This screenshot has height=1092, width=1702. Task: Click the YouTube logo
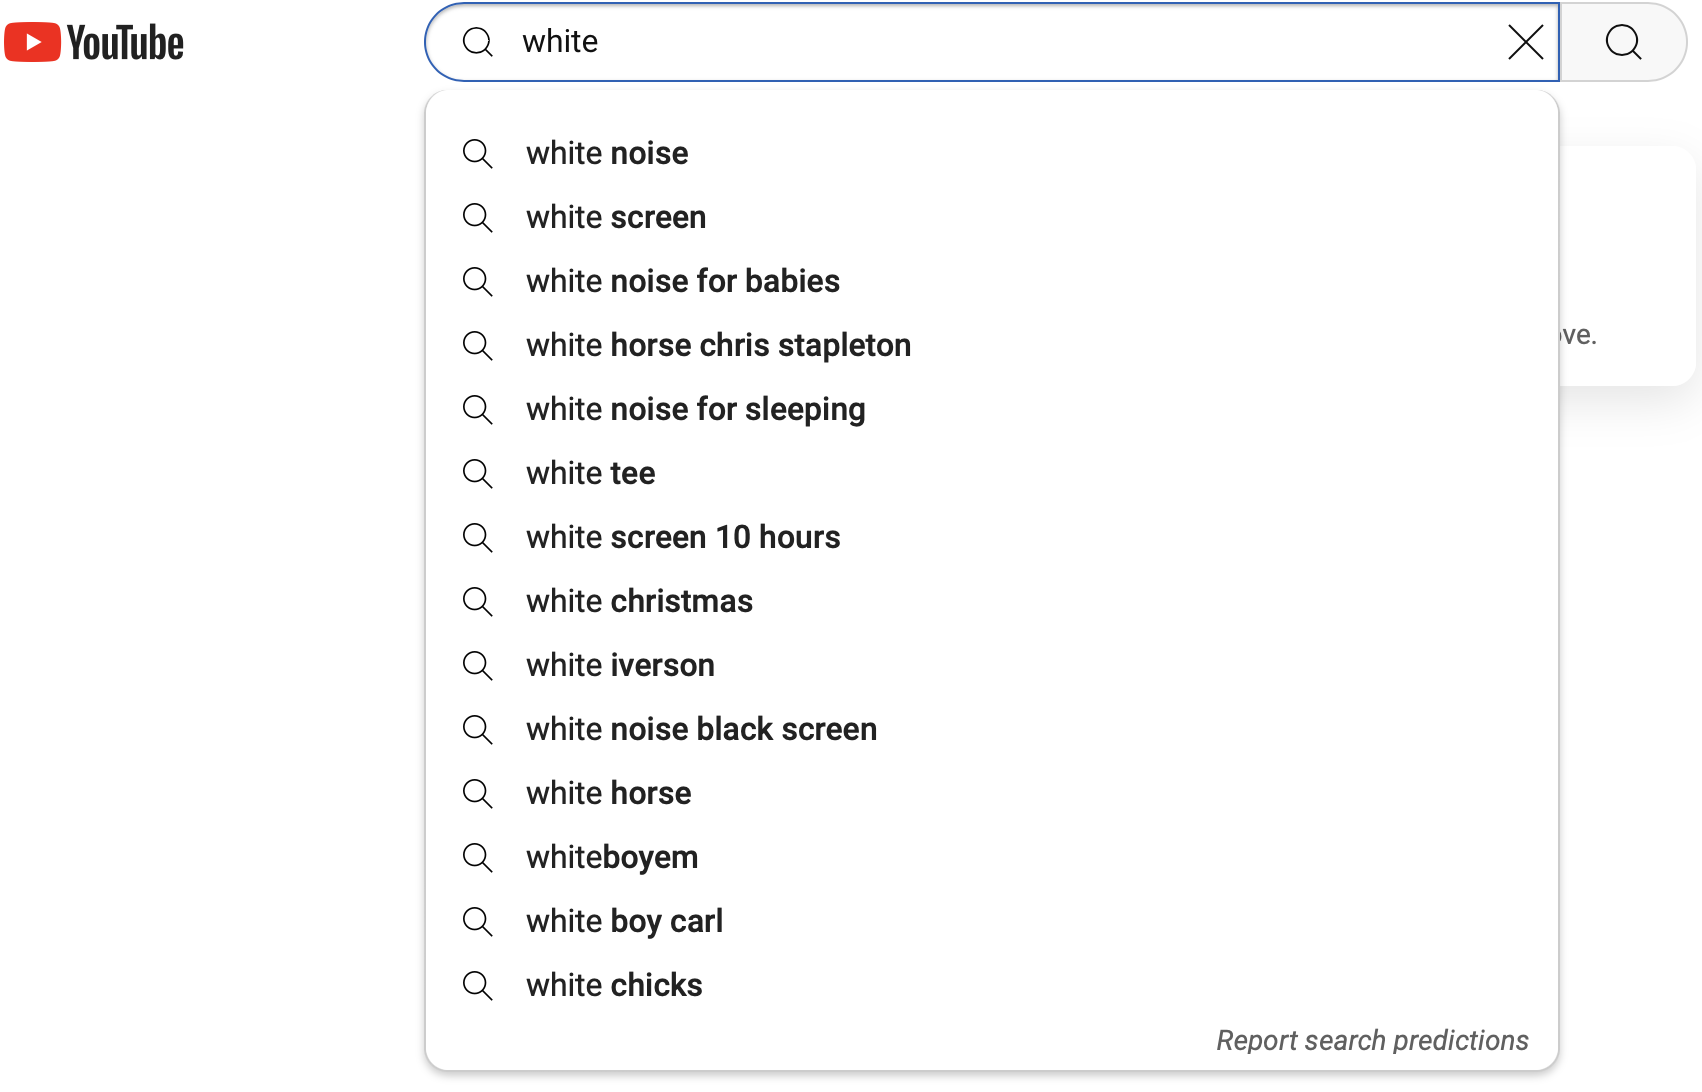pyautogui.click(x=95, y=43)
